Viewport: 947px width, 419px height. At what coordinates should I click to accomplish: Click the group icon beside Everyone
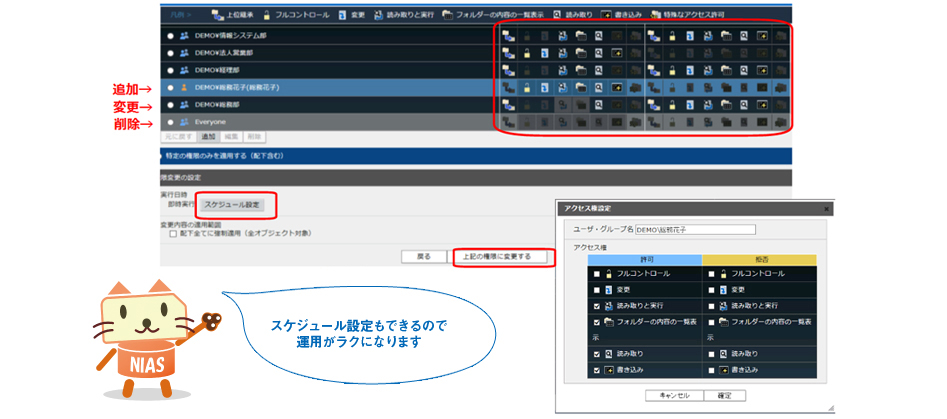pyautogui.click(x=184, y=122)
